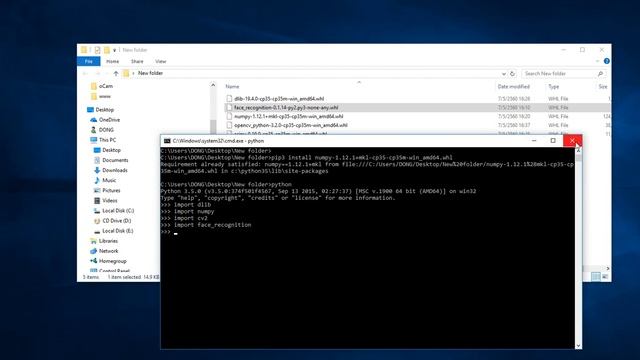Screen dimensions: 640x360
Task: Open the File tab in File Explorer
Action: pos(89,61)
